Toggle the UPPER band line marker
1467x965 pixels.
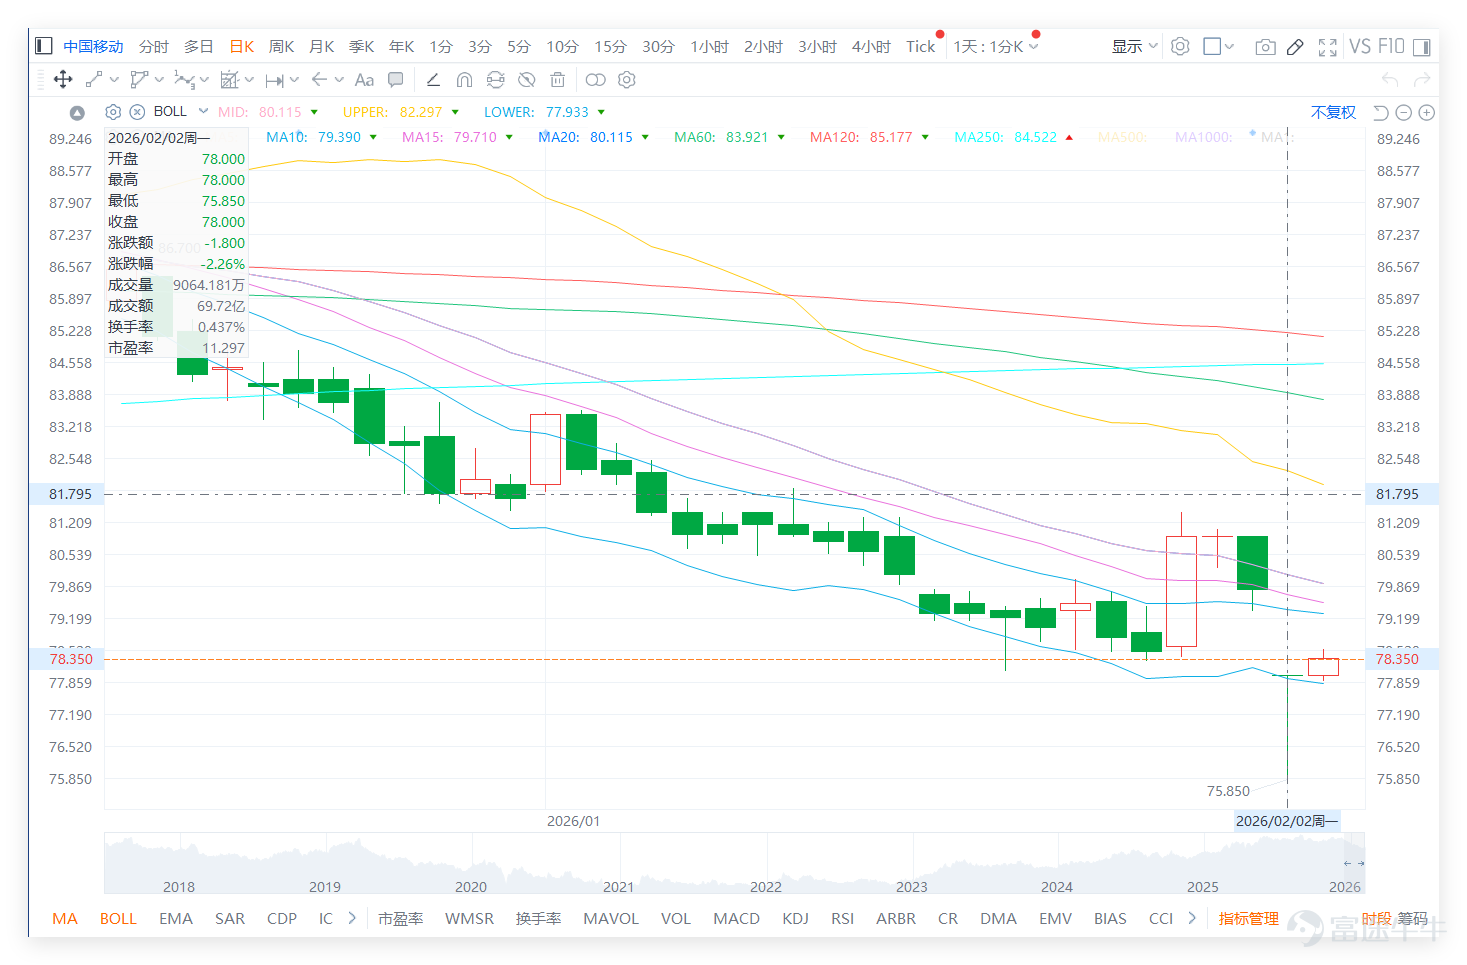455,112
